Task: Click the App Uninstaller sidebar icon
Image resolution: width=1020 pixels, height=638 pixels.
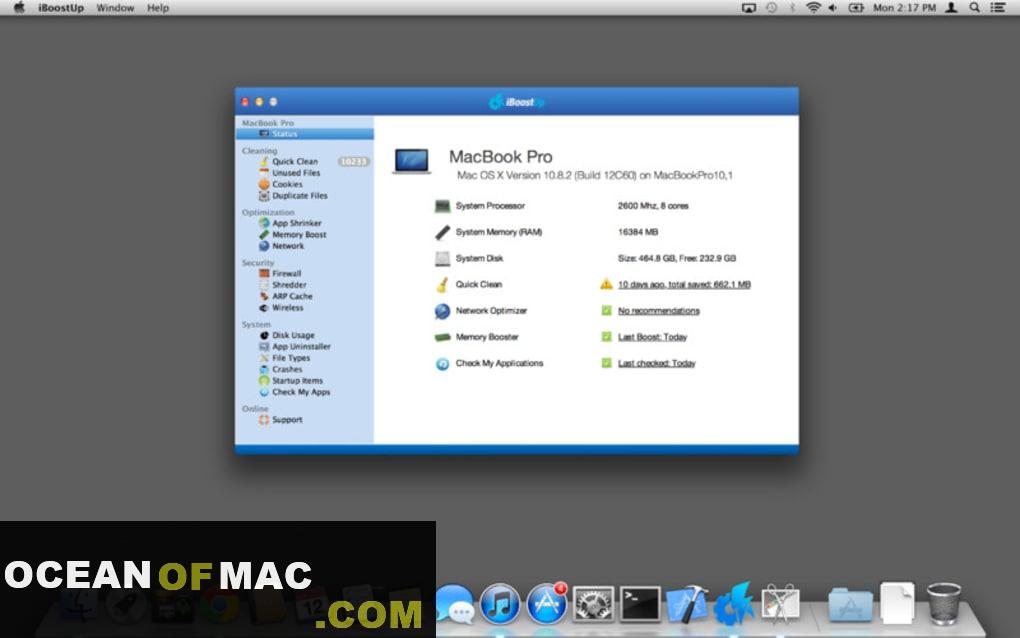Action: 264,347
